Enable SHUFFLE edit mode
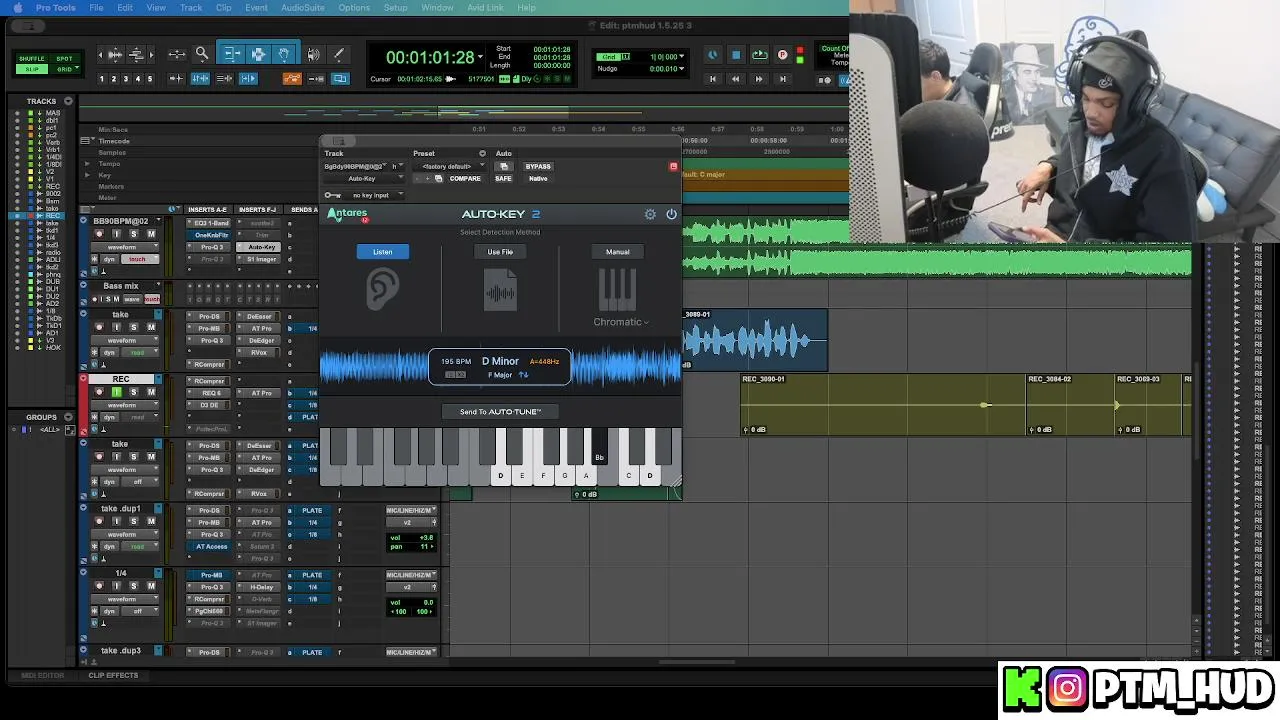This screenshot has width=1280, height=720. [x=32, y=59]
